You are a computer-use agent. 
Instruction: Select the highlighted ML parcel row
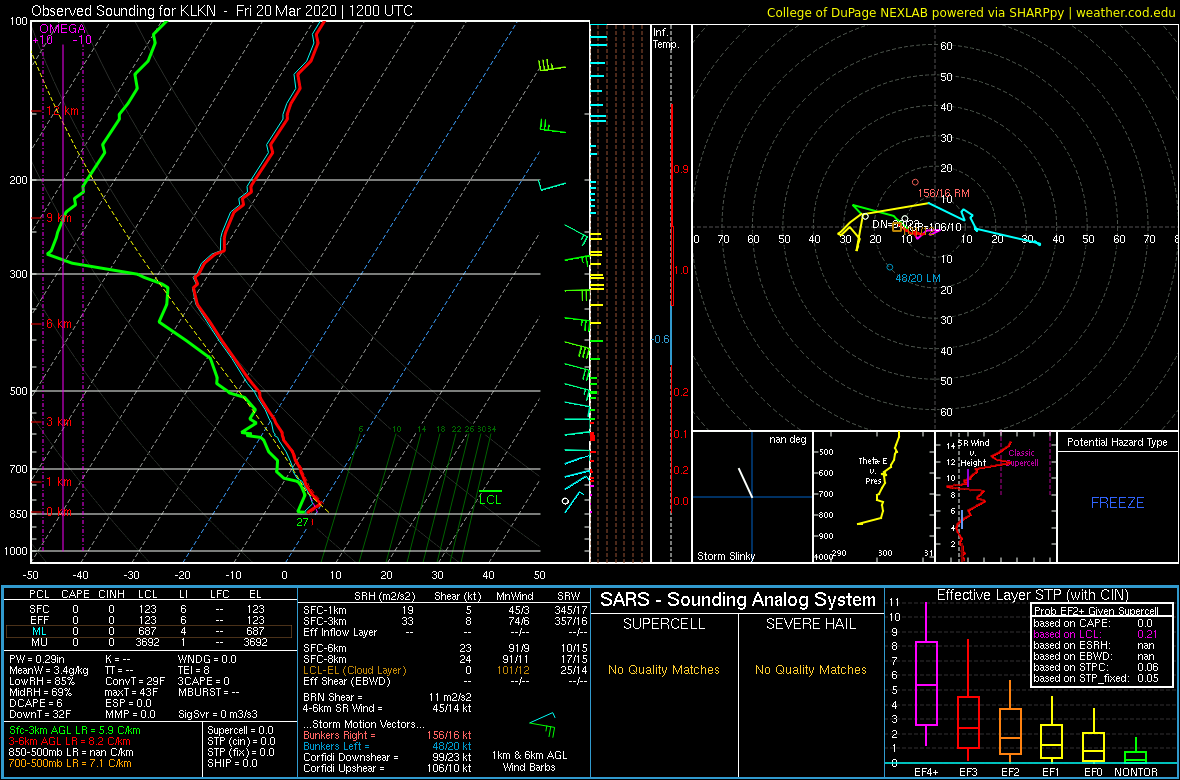(x=149, y=632)
